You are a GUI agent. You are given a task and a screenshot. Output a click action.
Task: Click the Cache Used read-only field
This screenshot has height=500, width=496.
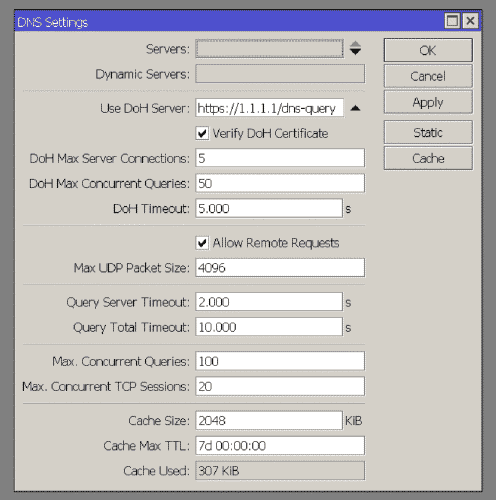pos(280,471)
